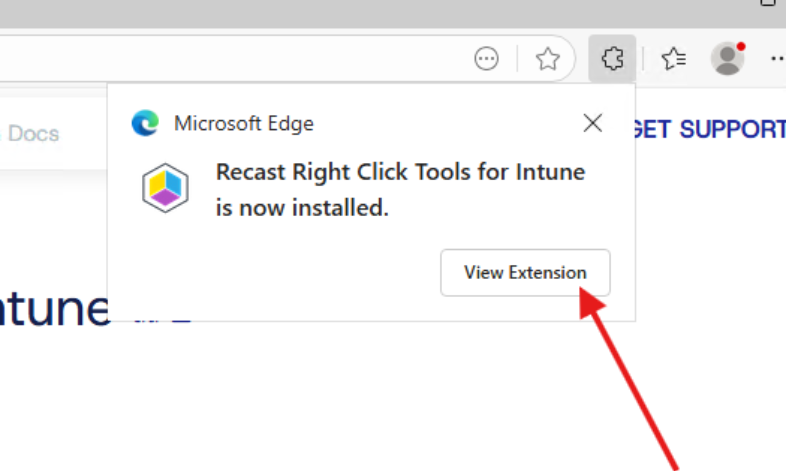
Task: Click the circled ellipsis icon in address bar
Action: tap(487, 60)
